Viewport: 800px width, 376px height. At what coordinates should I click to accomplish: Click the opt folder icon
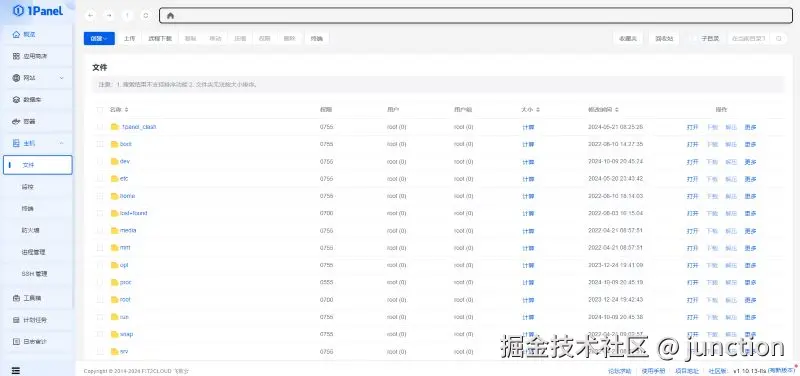[x=115, y=265]
